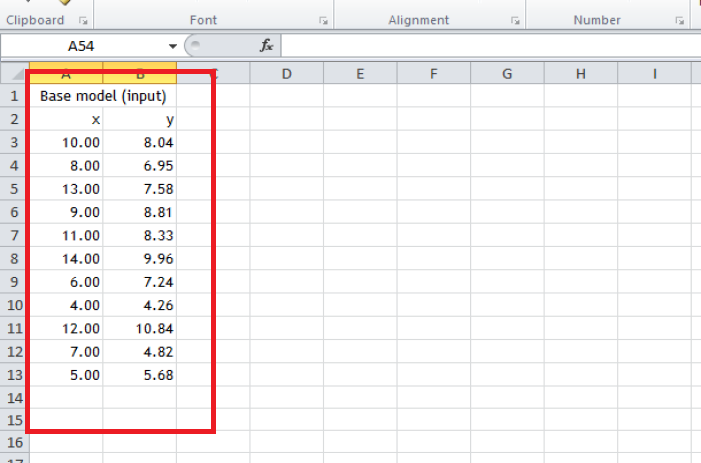Click cell containing 9.96
Image resolution: width=701 pixels, height=463 pixels.
pos(140,258)
